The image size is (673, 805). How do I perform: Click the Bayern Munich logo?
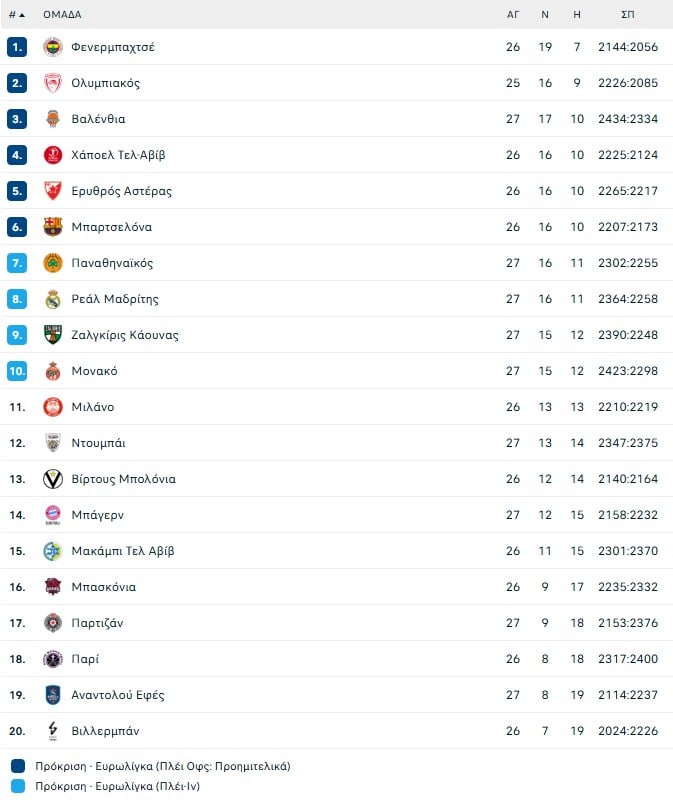(53, 515)
